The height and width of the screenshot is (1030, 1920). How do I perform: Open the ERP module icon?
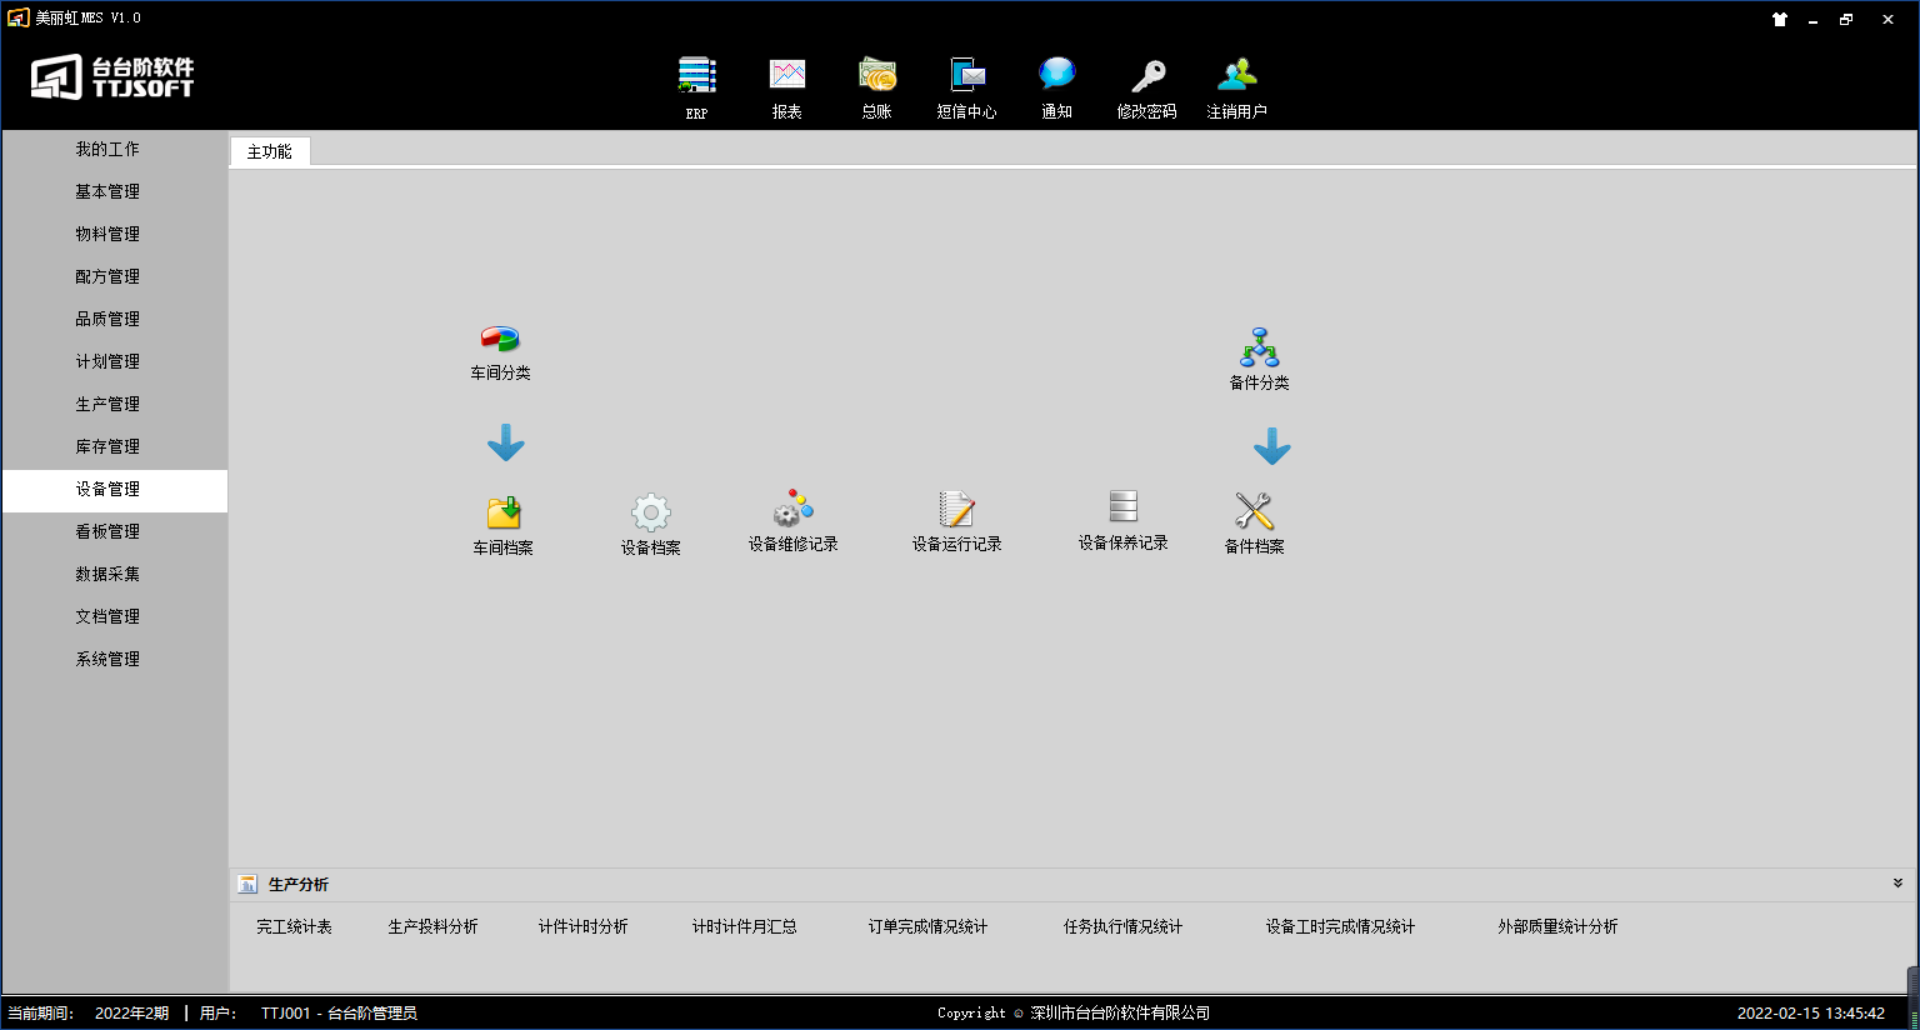(x=696, y=76)
